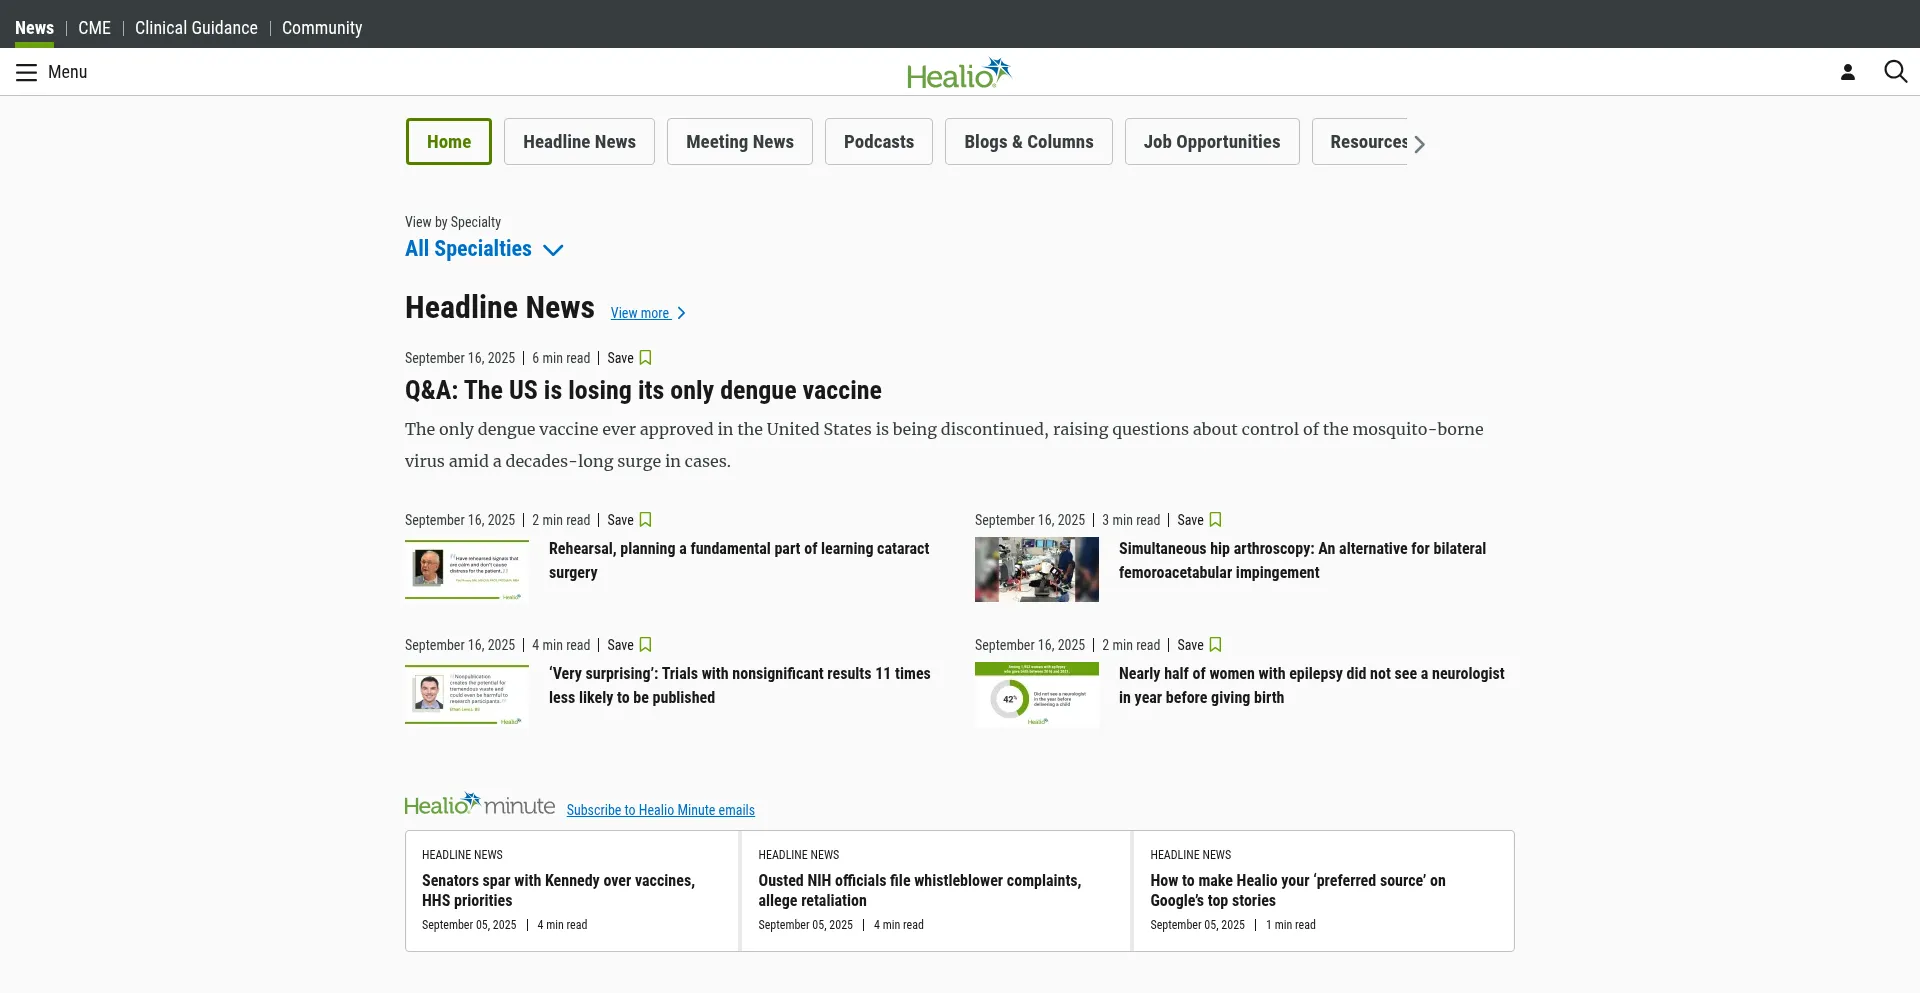
Task: Open Community in top navigation
Action: click(322, 28)
